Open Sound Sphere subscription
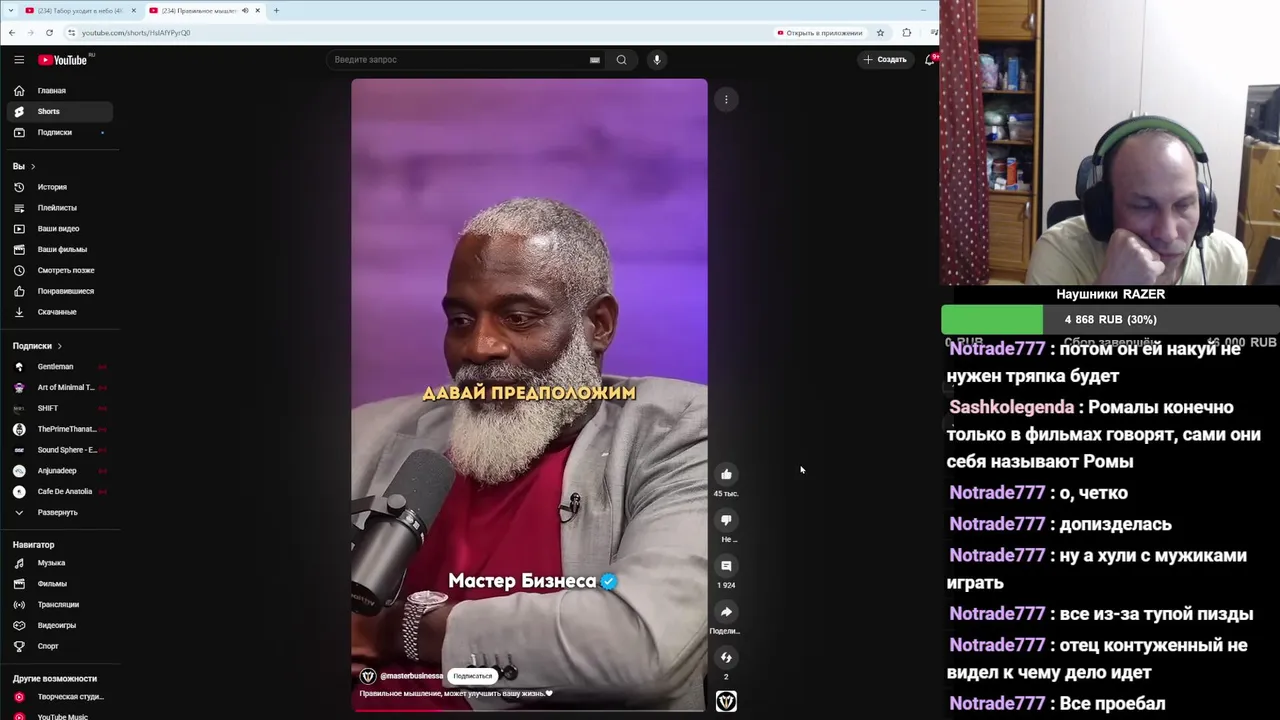The image size is (1280, 720). point(60,450)
